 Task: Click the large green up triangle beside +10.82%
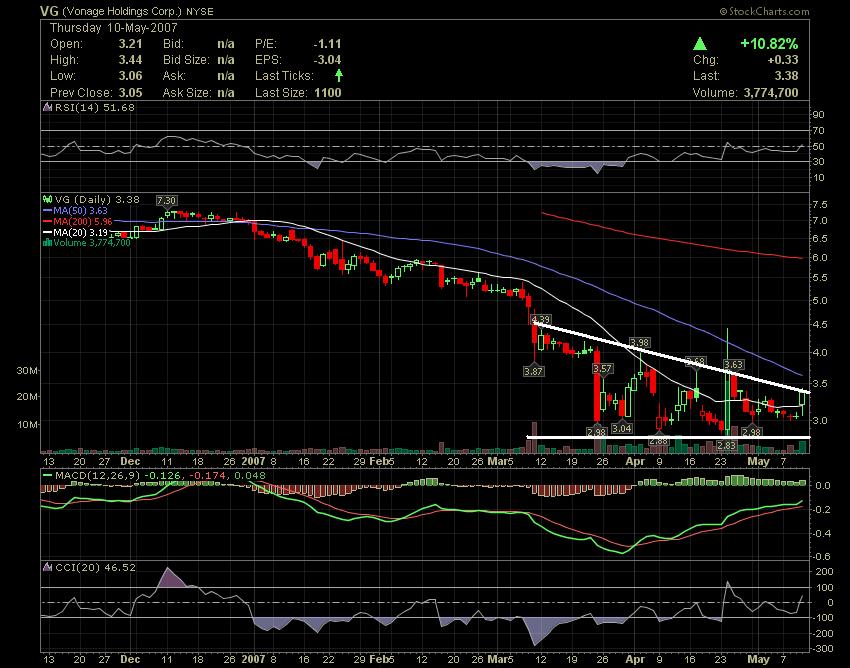pos(700,44)
